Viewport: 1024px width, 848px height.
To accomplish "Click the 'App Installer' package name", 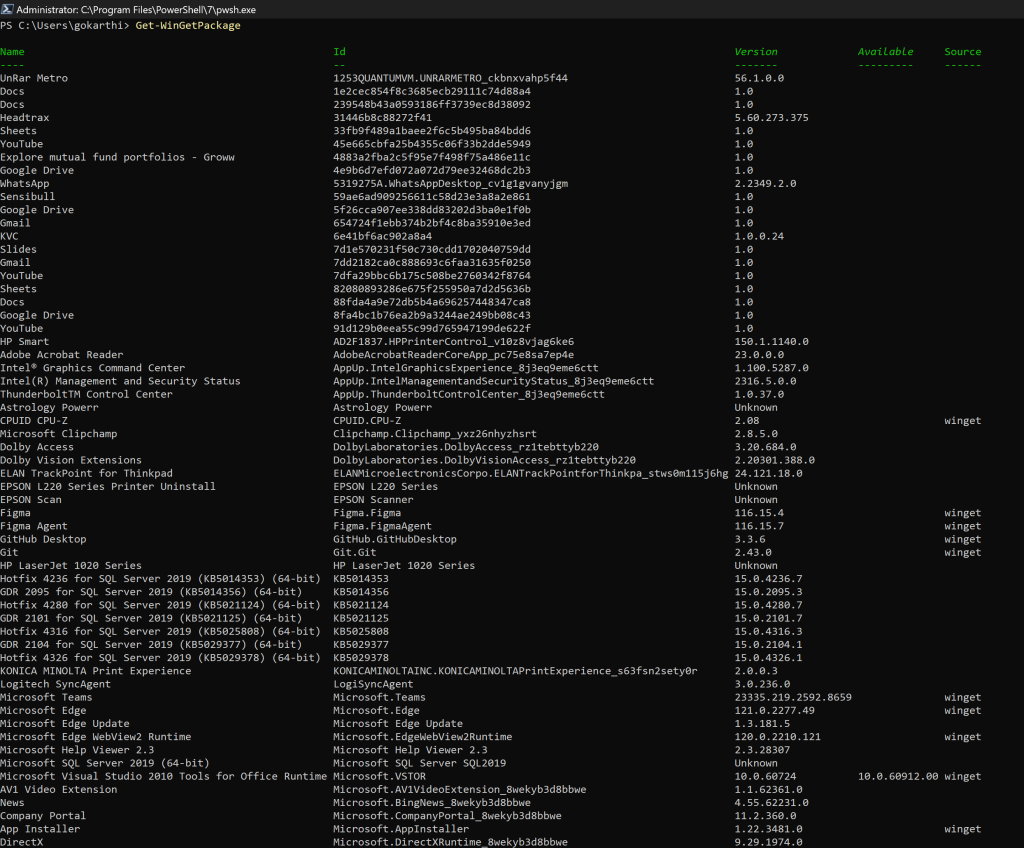I will click(x=40, y=829).
